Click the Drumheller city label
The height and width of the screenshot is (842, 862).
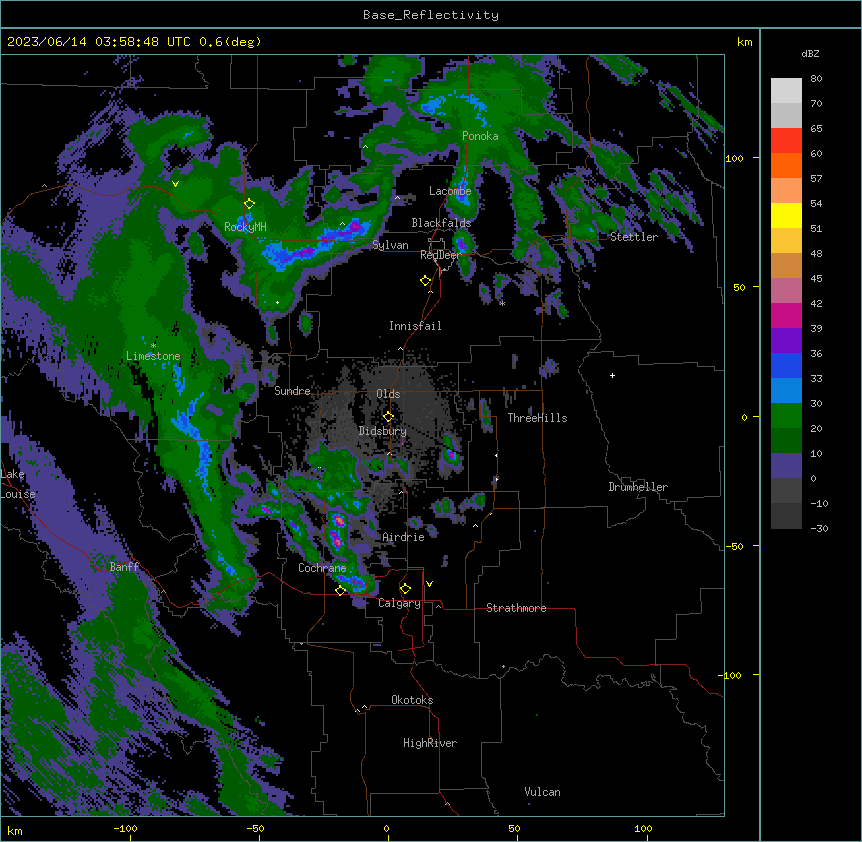tap(638, 487)
